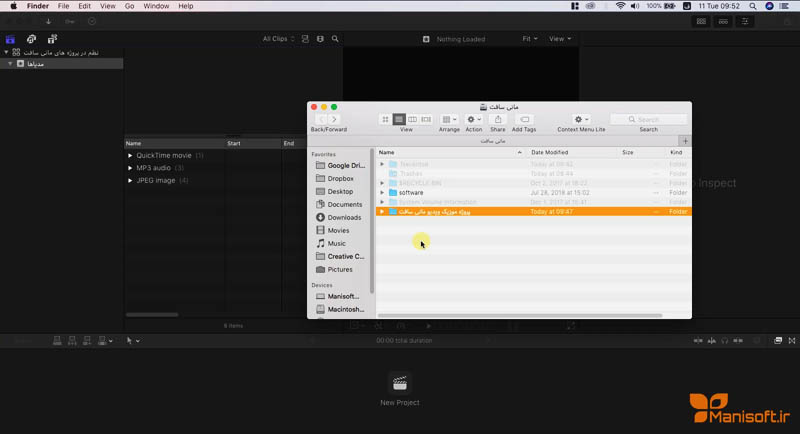Click the Import Media arrow icon
Viewport: 800px width, 434px height.
(48, 21)
